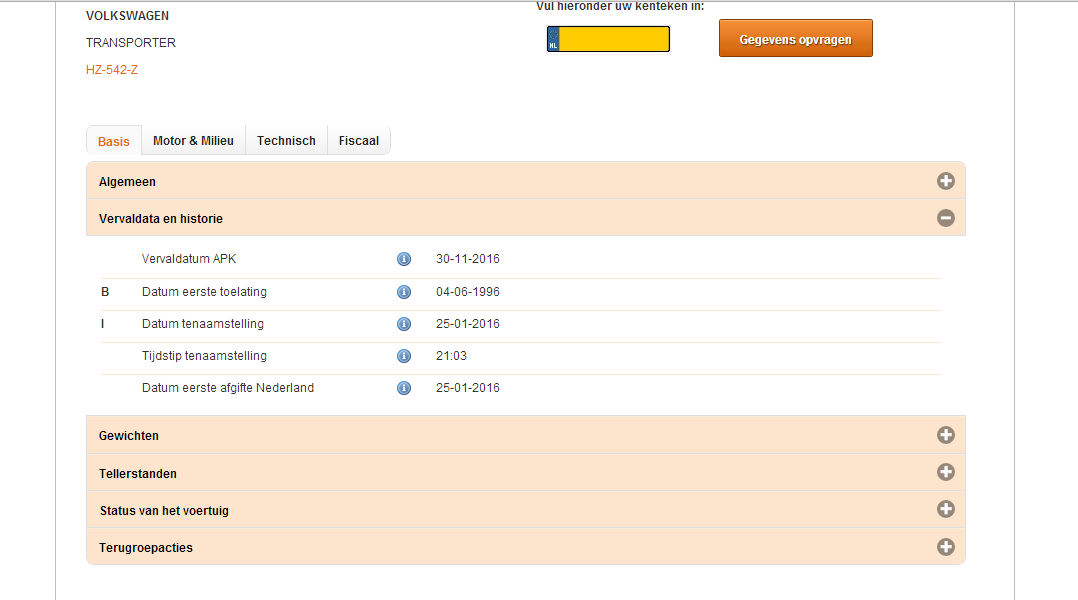Screen dimensions: 1078x600
Task: Expand the Tellerstanden section
Action: (x=138, y=473)
